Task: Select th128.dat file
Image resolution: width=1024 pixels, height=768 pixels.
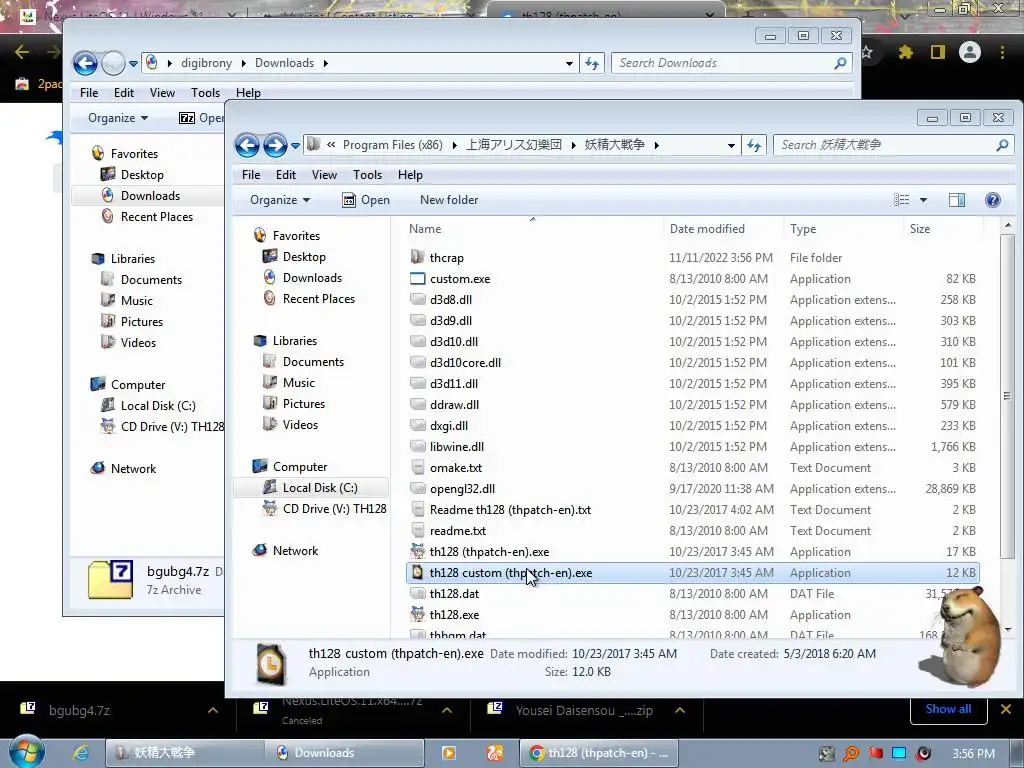Action: click(455, 594)
